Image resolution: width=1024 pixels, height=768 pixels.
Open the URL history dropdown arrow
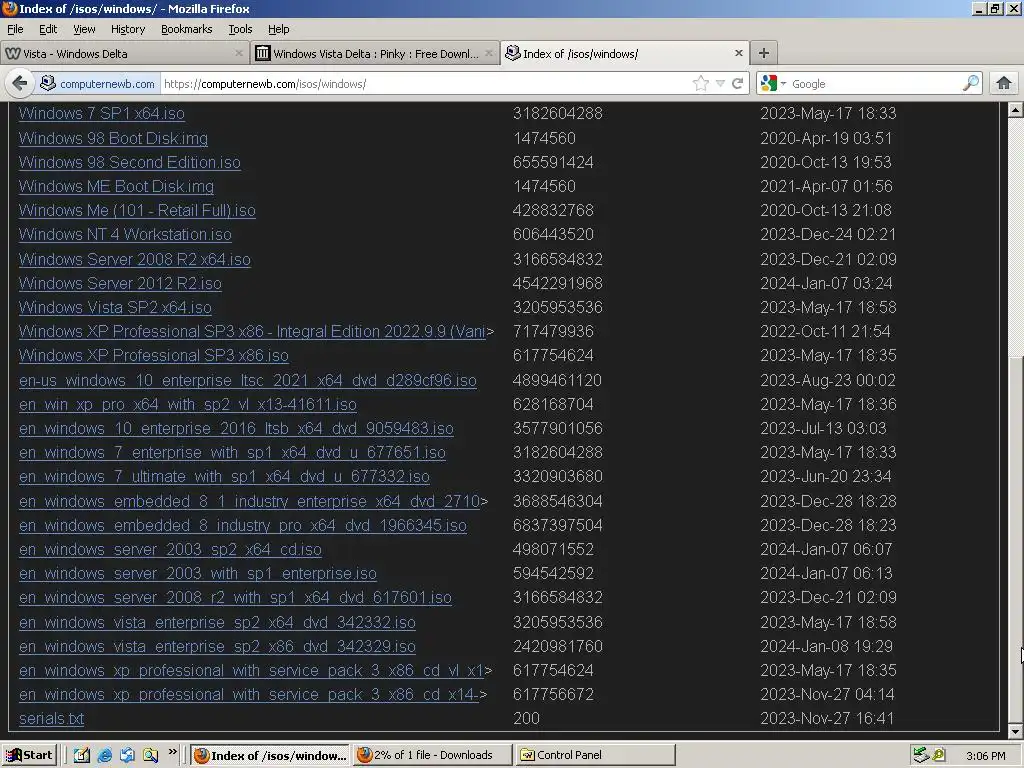tap(720, 84)
